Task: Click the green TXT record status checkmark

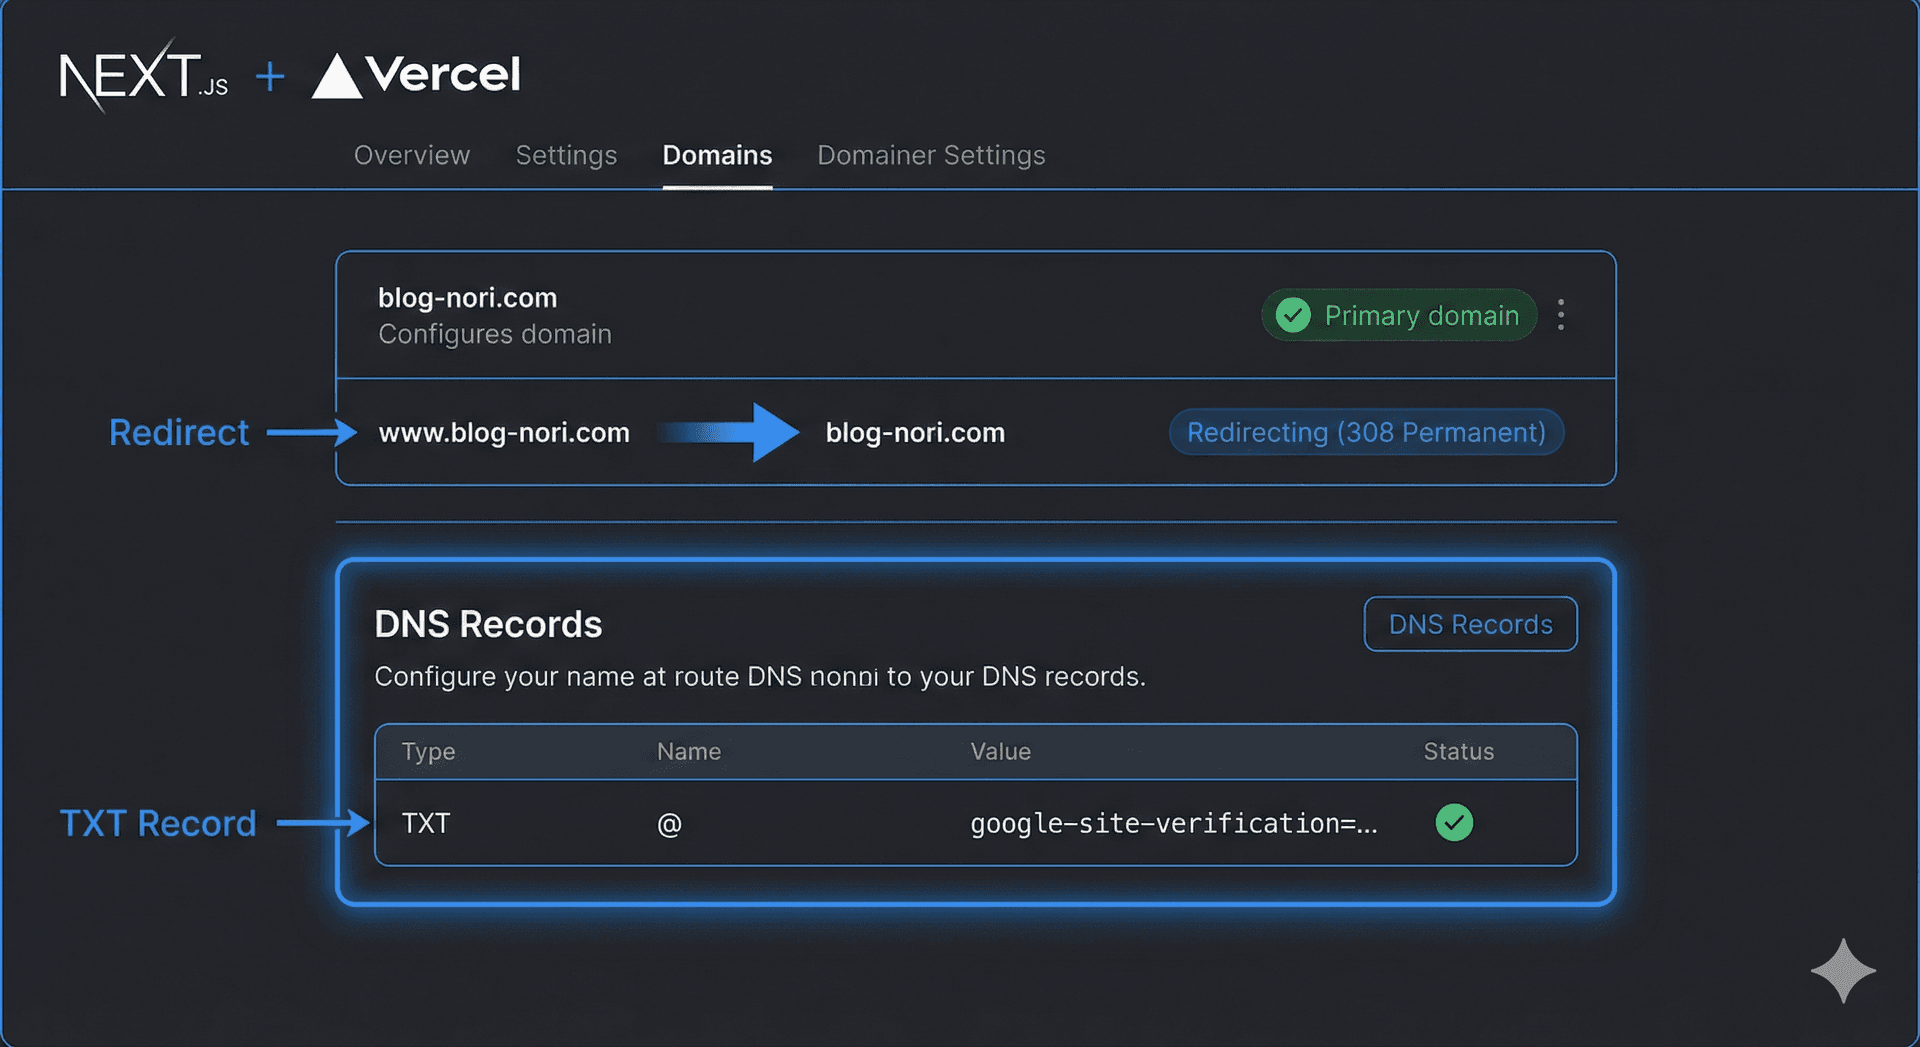Action: point(1454,823)
